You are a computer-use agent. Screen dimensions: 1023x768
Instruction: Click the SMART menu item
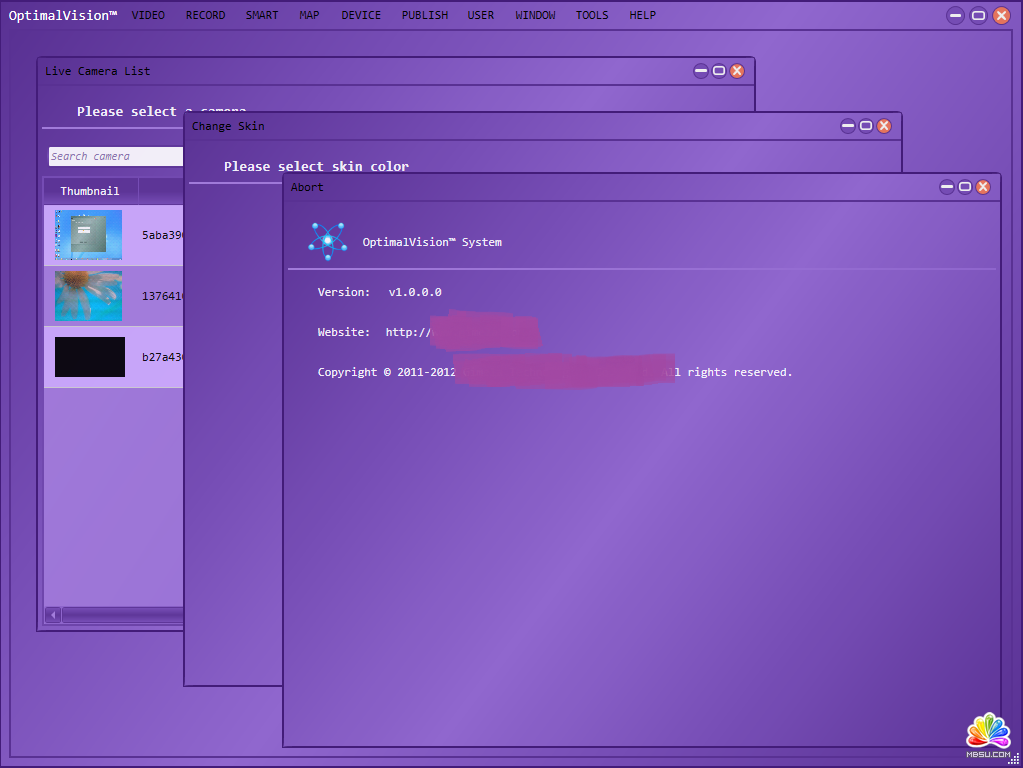[262, 15]
